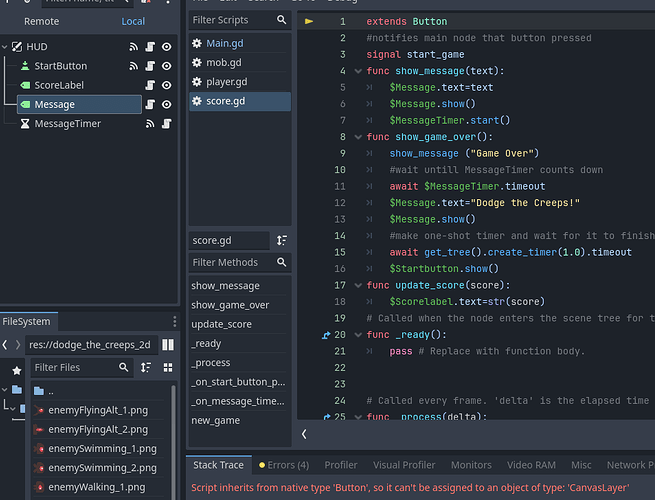The height and width of the screenshot is (500, 655).
Task: Open the Stack Trace tab
Action: pos(218,465)
